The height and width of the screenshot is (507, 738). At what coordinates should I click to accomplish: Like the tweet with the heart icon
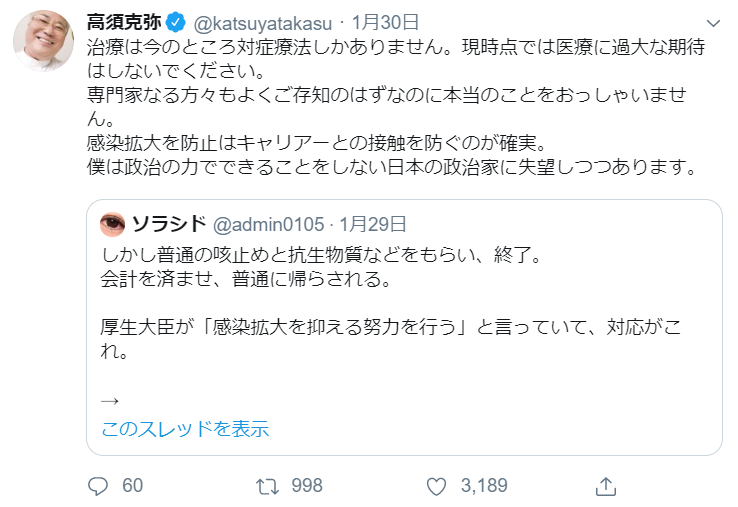(435, 486)
